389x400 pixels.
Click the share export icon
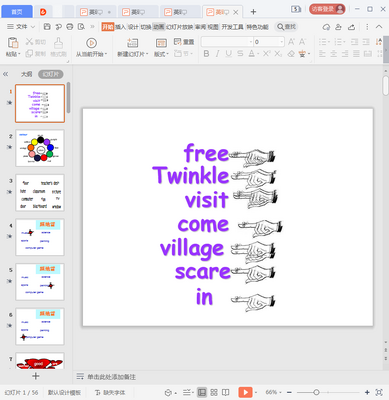pyautogui.click(x=351, y=27)
